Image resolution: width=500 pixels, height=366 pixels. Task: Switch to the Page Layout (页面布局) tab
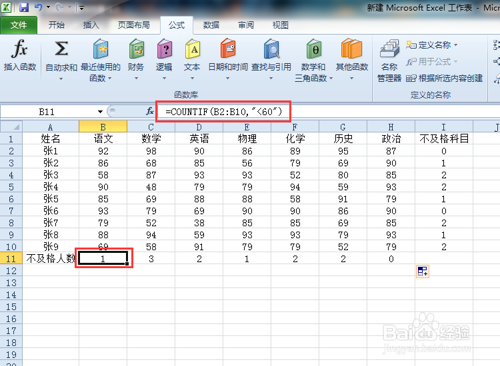click(134, 25)
